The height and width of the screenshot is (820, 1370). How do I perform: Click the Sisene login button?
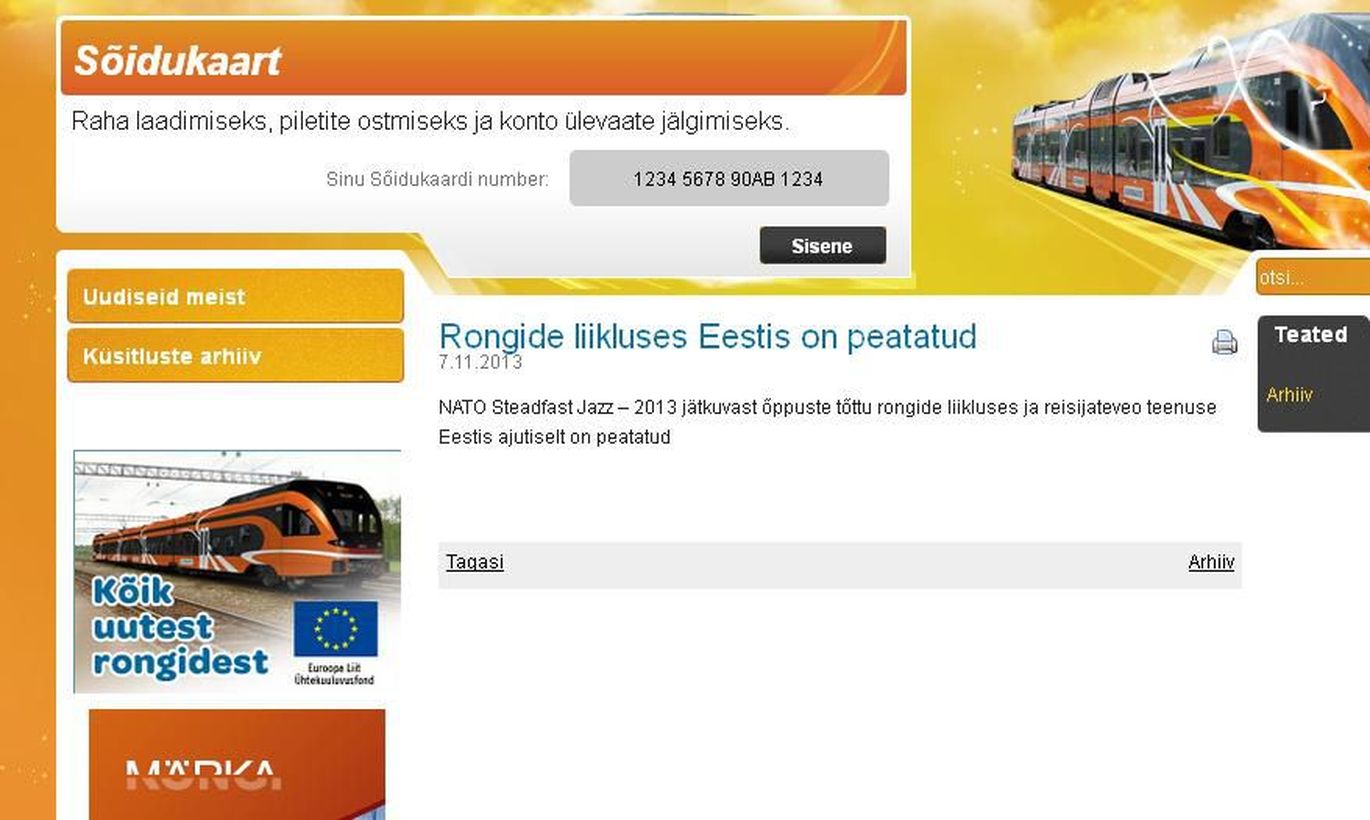tap(822, 246)
